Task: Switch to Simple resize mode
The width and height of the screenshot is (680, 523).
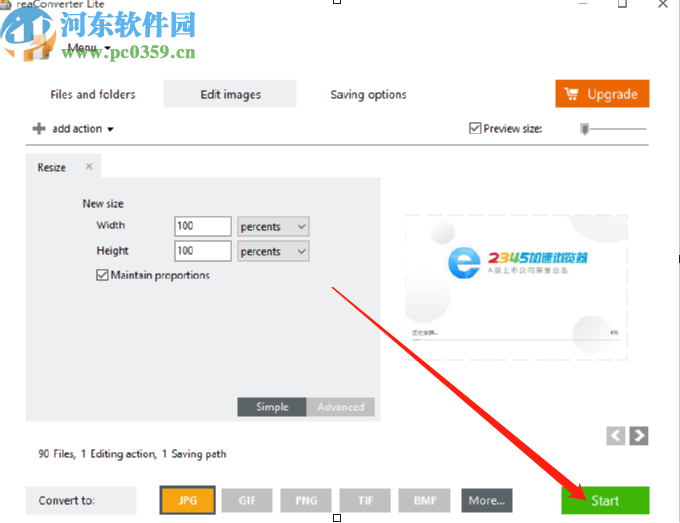Action: [272, 407]
